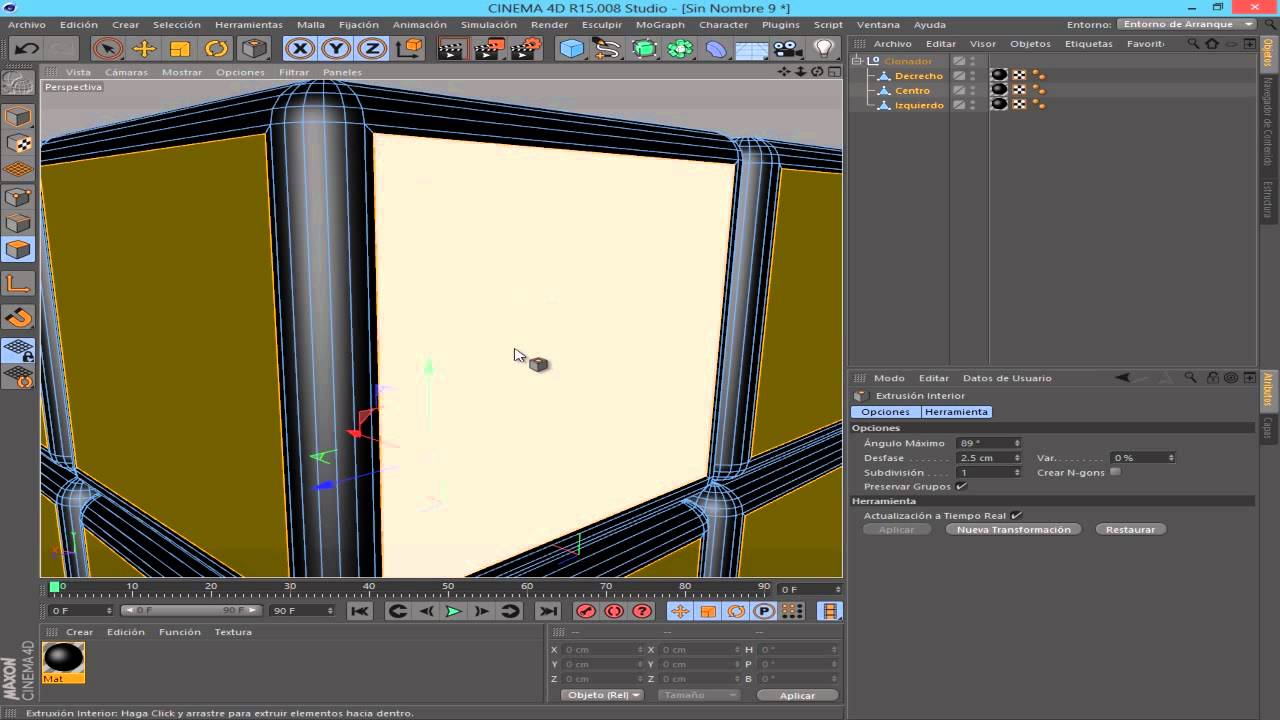Switch to Texture mode in the left palette
The image size is (1280, 720).
18,144
